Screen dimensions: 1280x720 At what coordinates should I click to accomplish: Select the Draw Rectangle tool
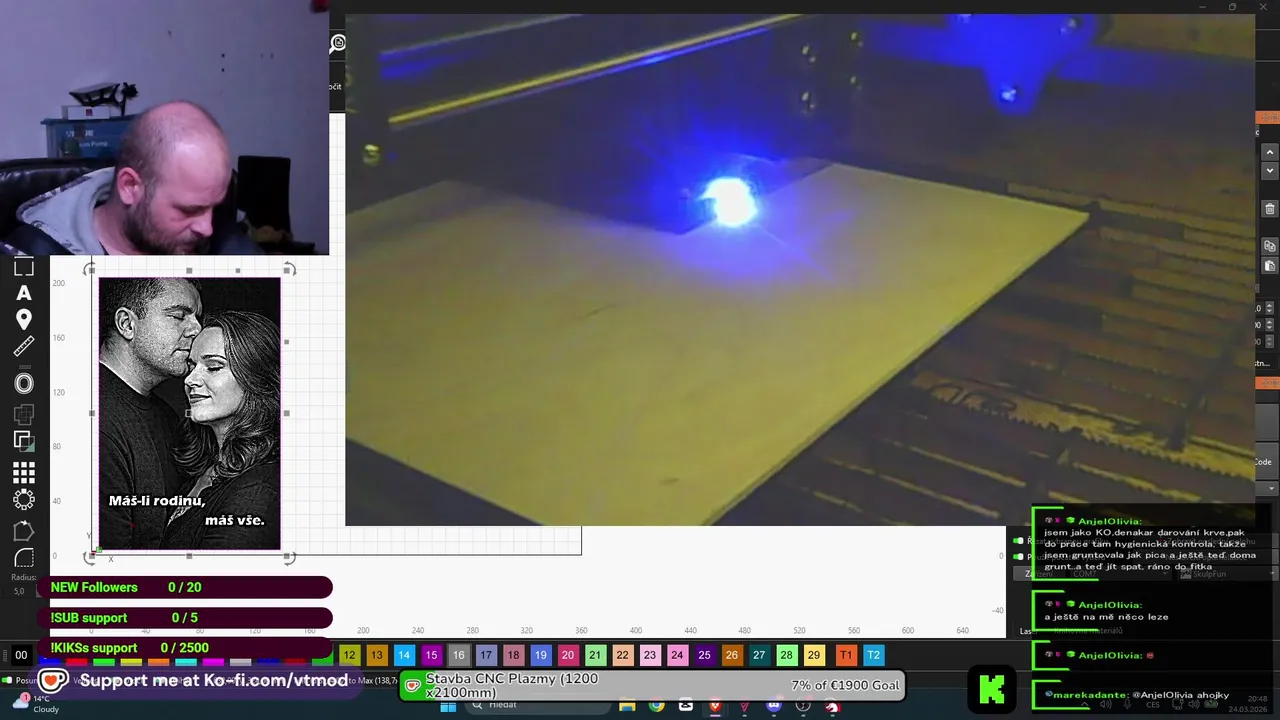[x=24, y=267]
